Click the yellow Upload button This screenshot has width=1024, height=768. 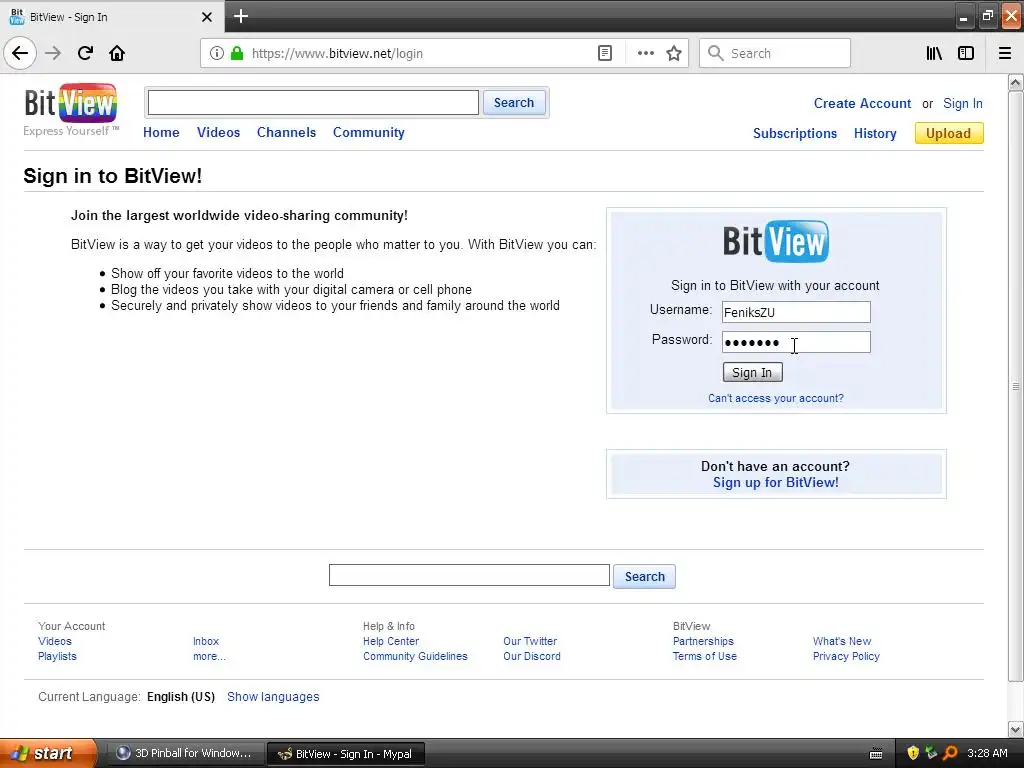tap(949, 133)
